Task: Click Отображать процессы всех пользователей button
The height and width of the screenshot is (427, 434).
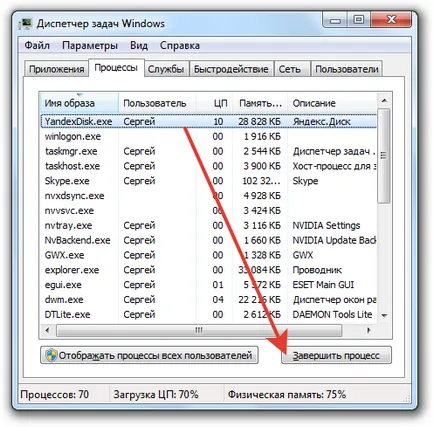Action: (149, 355)
